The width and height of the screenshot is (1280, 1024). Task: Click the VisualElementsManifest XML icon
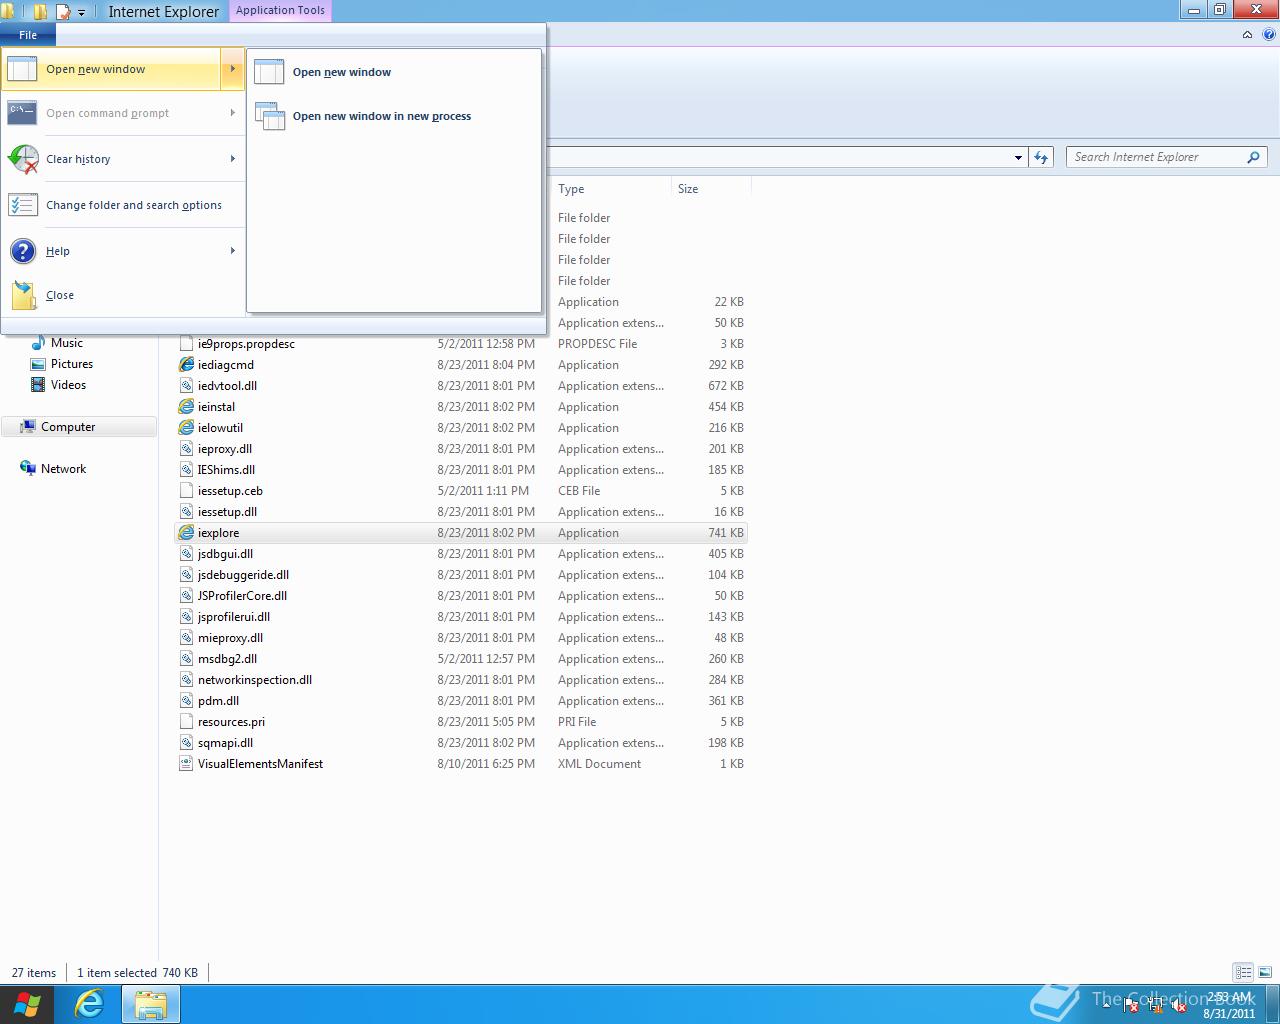[186, 764]
